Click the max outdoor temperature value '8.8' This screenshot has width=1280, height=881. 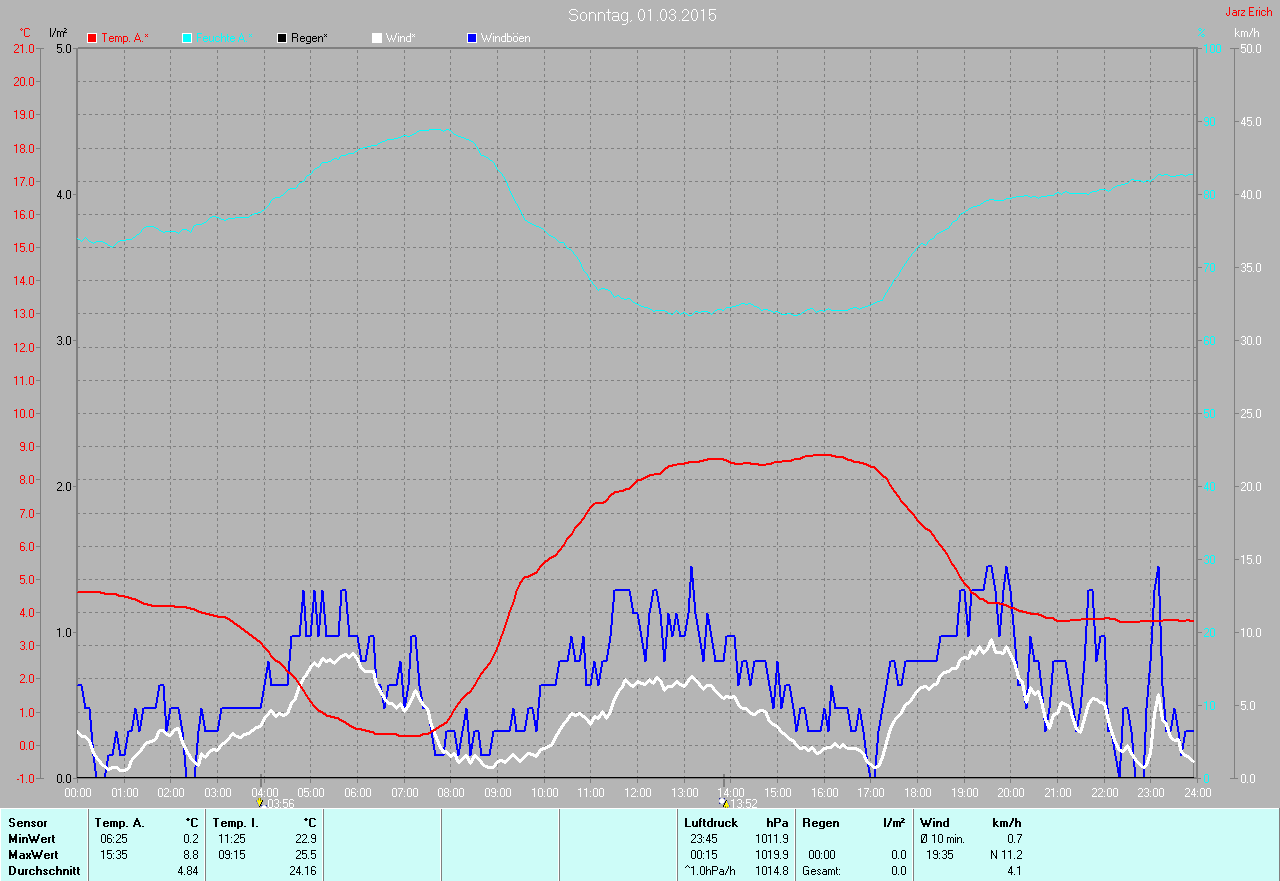tap(191, 855)
